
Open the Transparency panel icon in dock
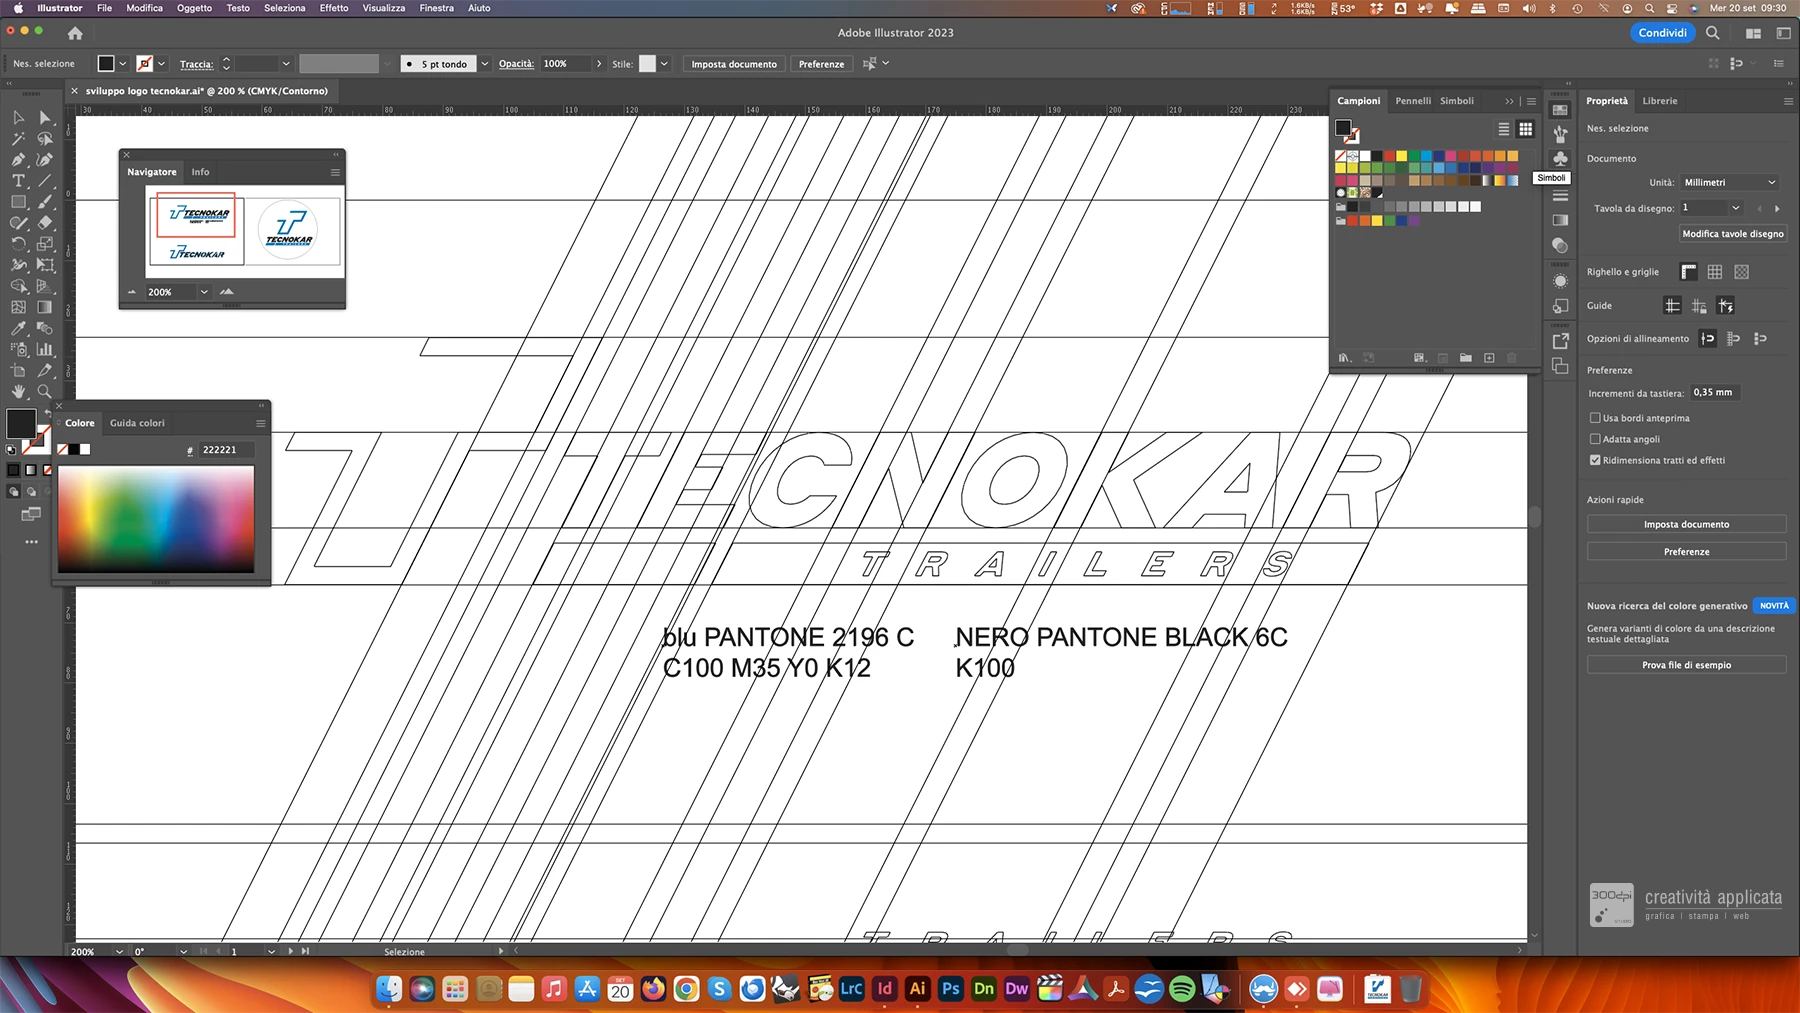(x=1560, y=245)
